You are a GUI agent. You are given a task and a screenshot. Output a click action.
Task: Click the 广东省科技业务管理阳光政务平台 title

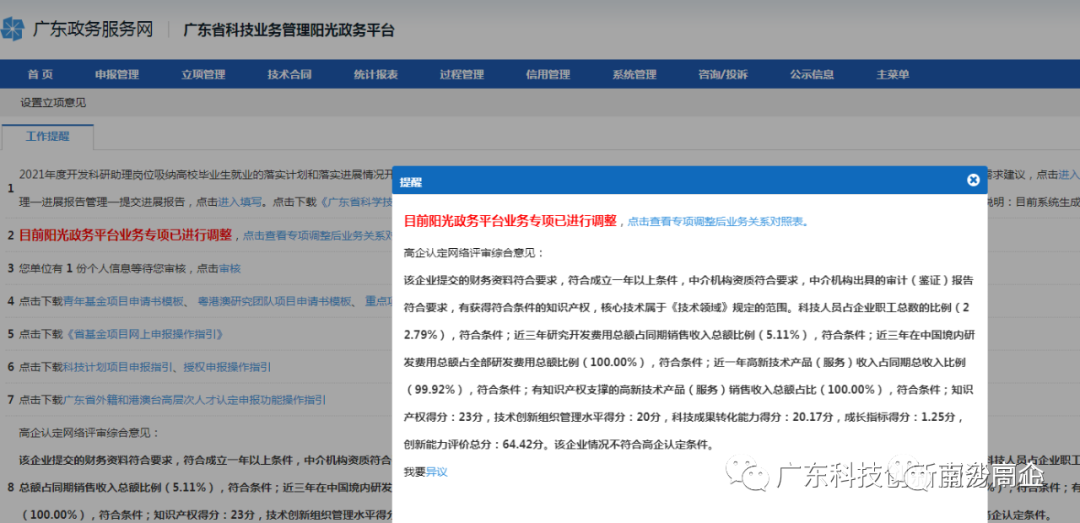coord(289,30)
